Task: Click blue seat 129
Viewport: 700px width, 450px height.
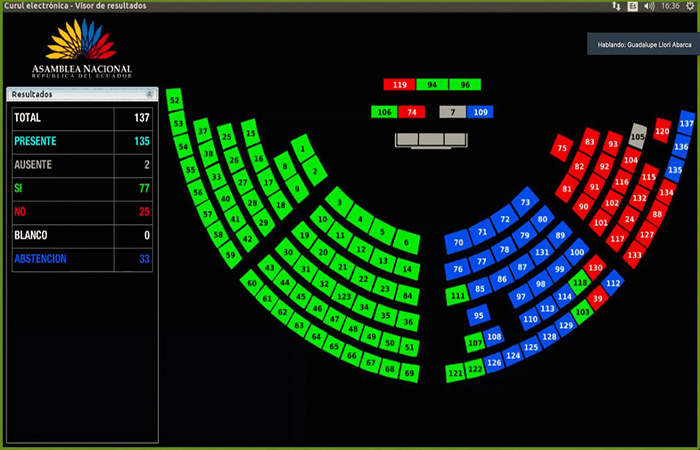Action: (x=566, y=325)
